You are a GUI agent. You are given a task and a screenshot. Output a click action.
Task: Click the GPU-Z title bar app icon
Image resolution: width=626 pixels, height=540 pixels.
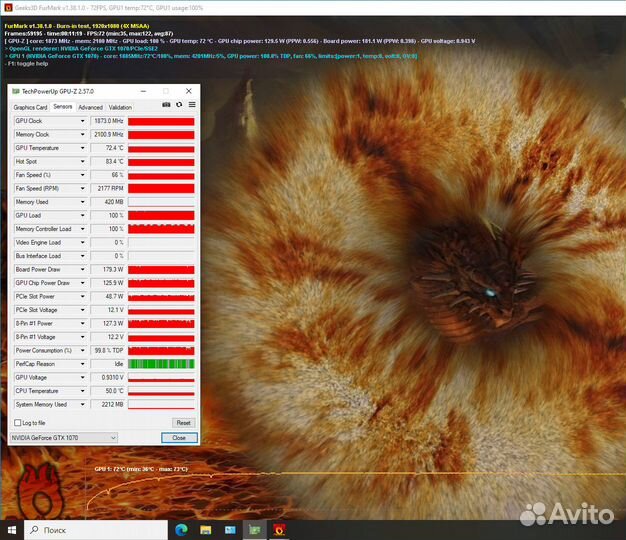click(x=16, y=91)
